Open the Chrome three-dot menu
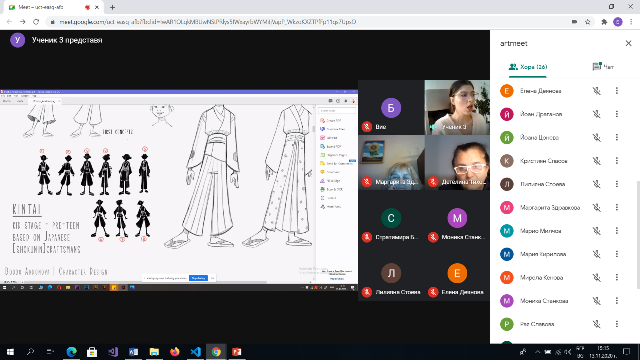Image resolution: width=640 pixels, height=360 pixels. pyautogui.click(x=631, y=22)
